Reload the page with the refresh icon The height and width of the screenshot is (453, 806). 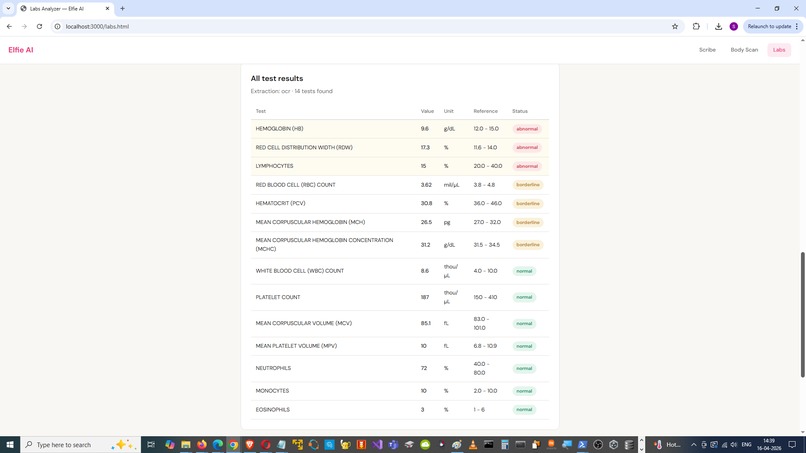tap(39, 26)
